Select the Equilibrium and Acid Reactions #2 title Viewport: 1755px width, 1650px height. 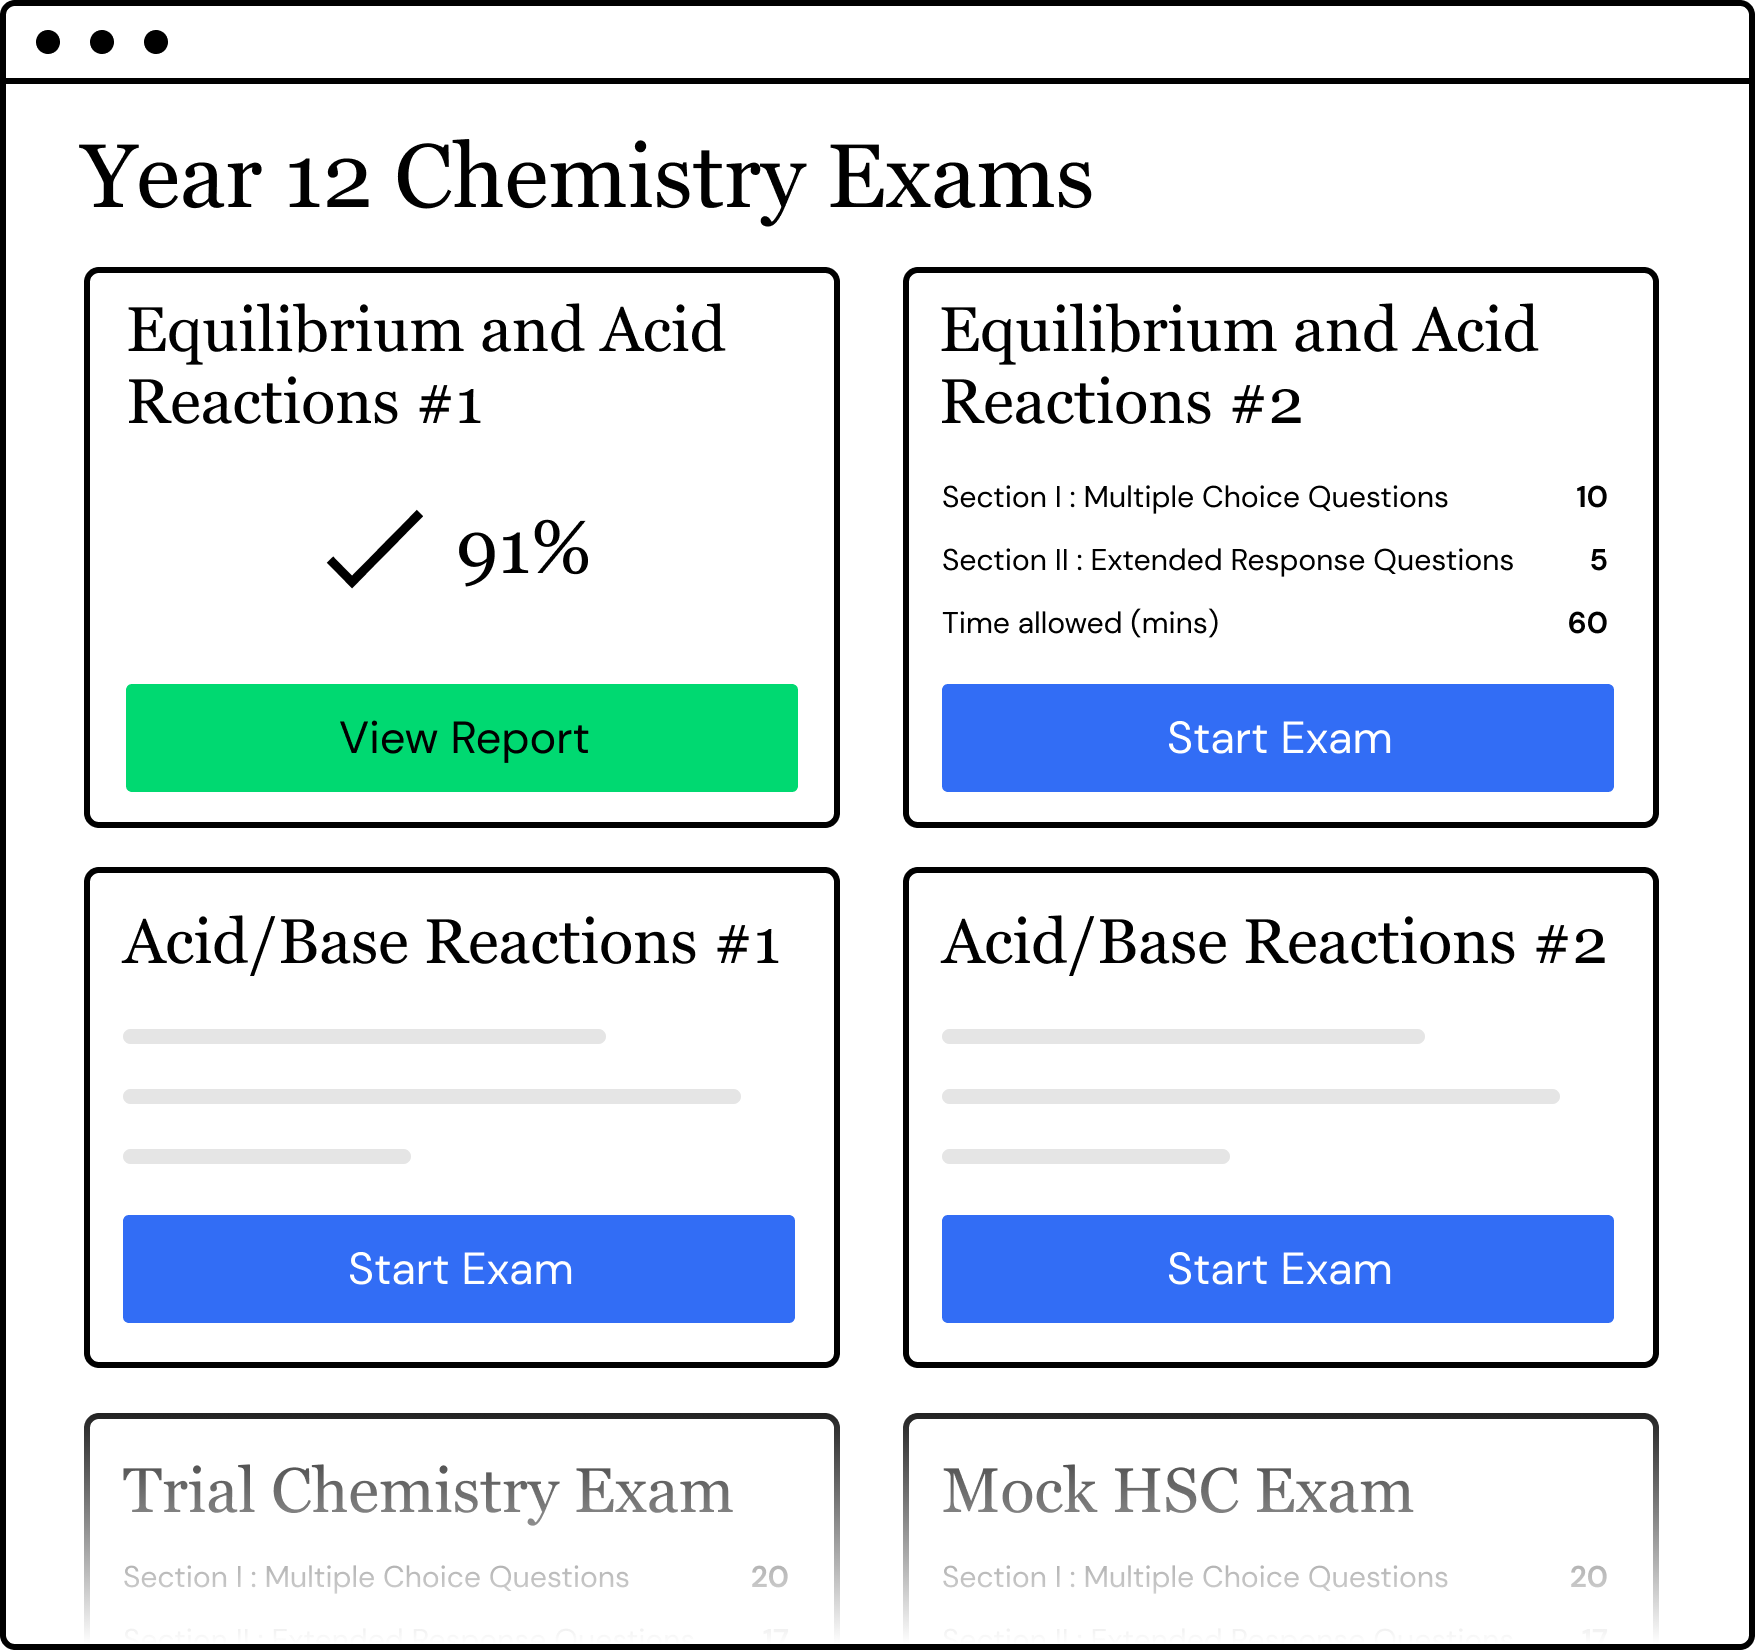pos(1239,366)
